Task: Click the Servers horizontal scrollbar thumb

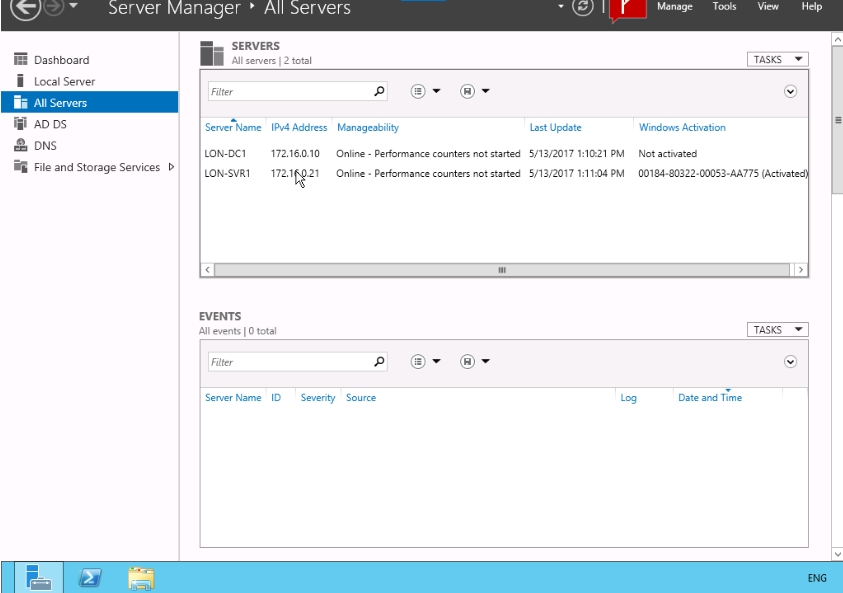Action: pos(502,270)
